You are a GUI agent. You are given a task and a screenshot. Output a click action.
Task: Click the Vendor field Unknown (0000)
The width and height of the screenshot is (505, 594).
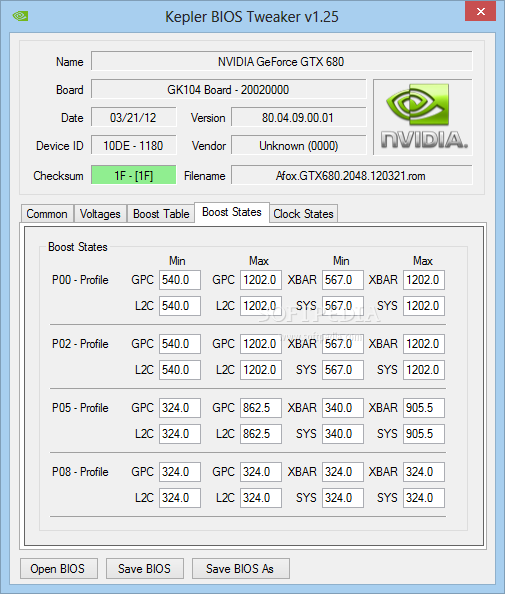pyautogui.click(x=299, y=145)
